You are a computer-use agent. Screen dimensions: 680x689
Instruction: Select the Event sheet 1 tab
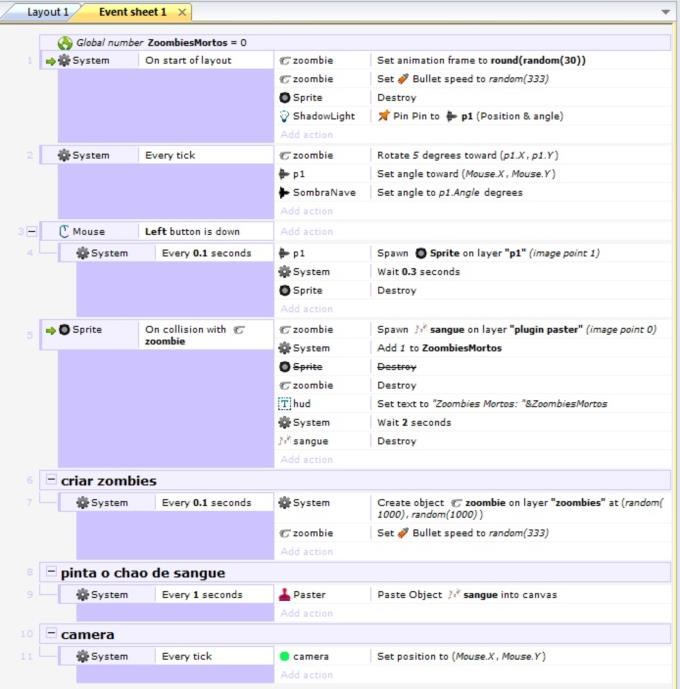pyautogui.click(x=132, y=12)
